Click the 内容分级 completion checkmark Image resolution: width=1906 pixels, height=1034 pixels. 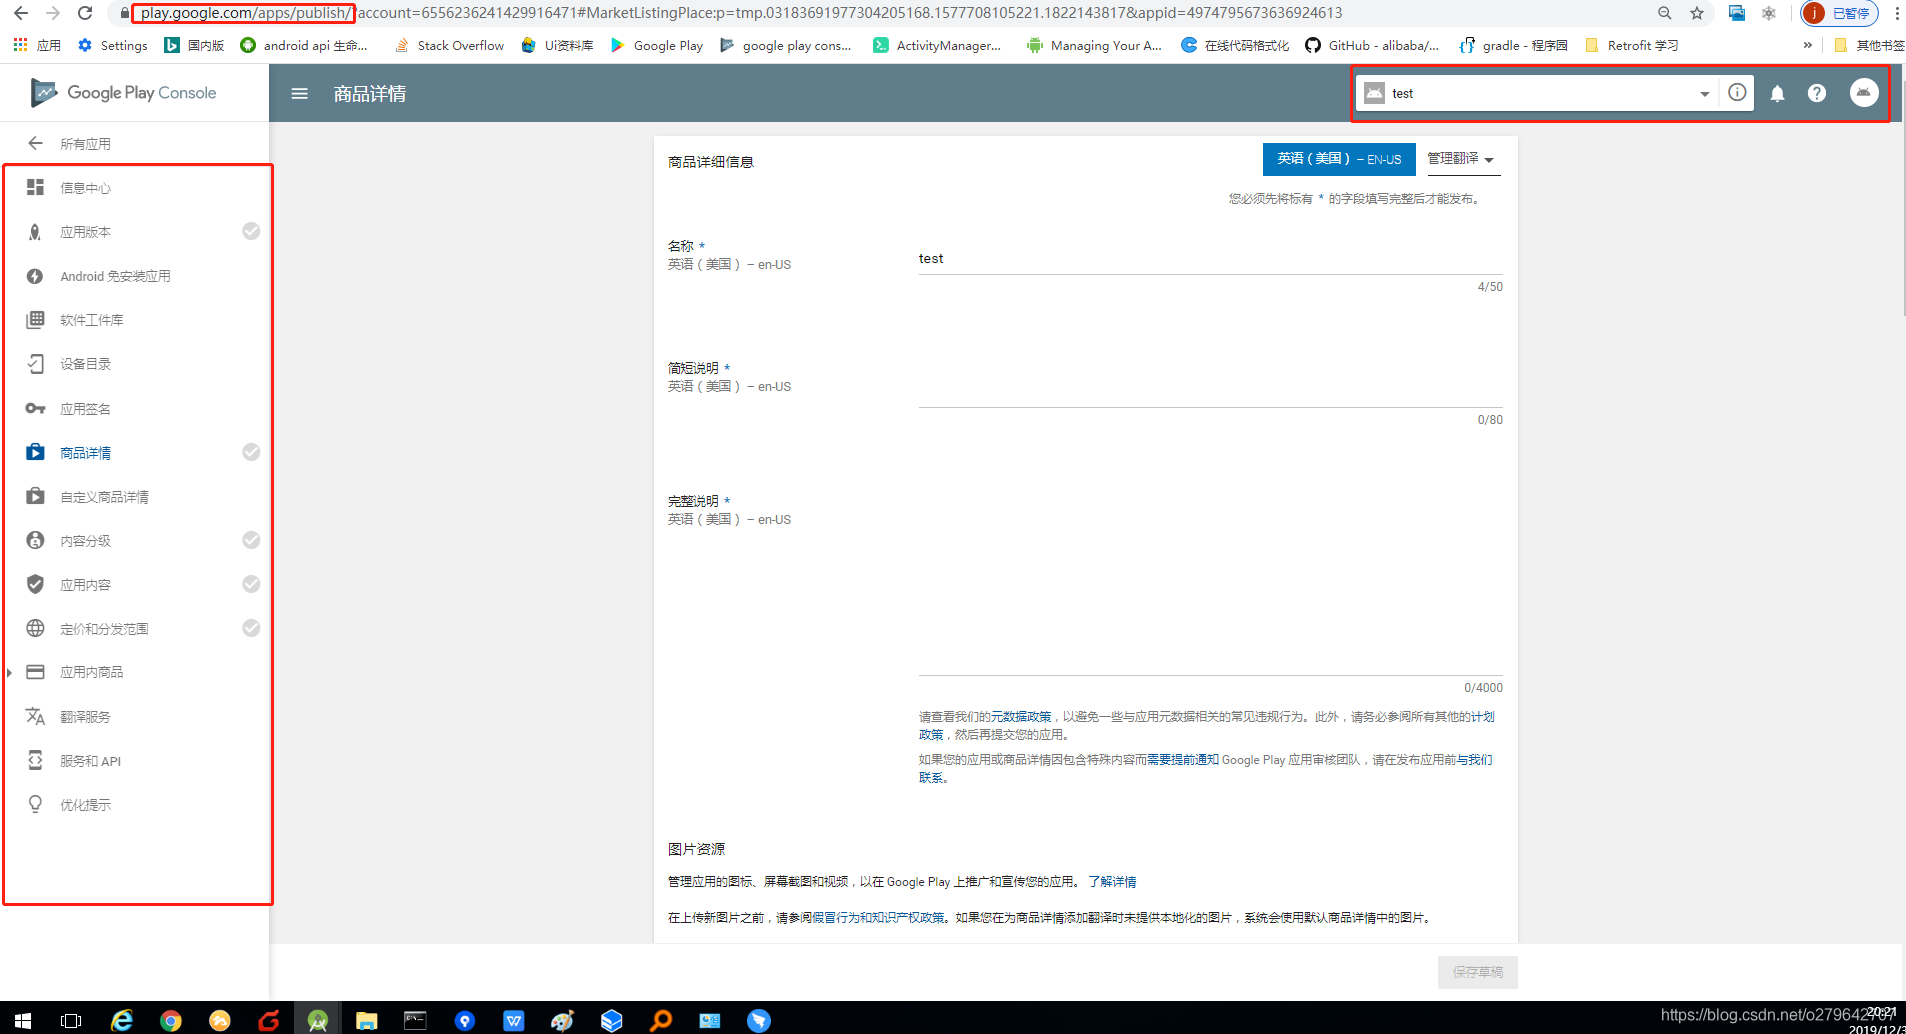[251, 540]
